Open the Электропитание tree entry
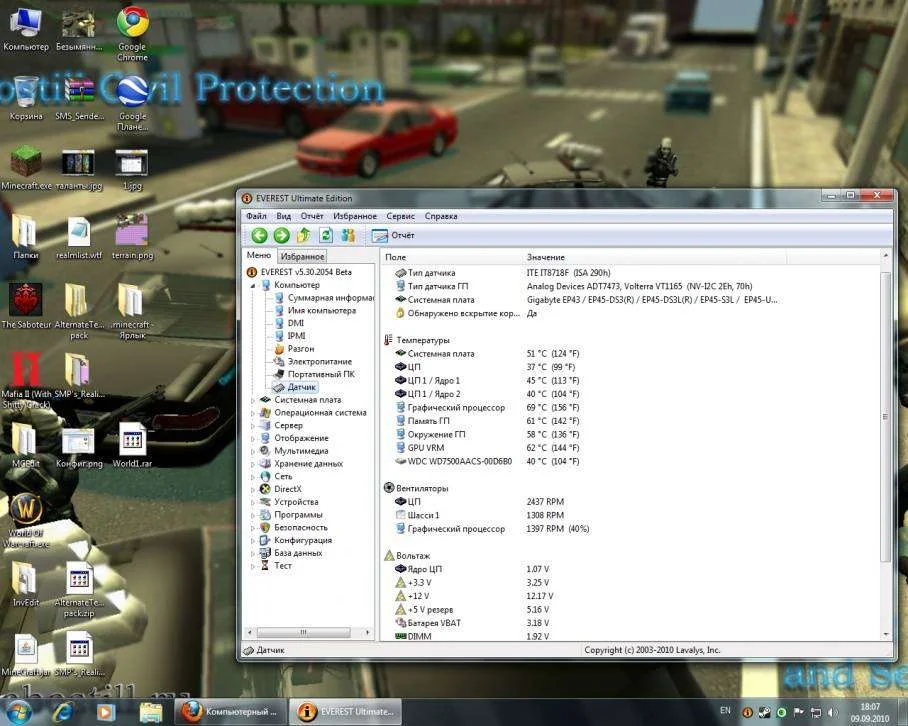Viewport: 908px width, 726px height. pos(319,361)
